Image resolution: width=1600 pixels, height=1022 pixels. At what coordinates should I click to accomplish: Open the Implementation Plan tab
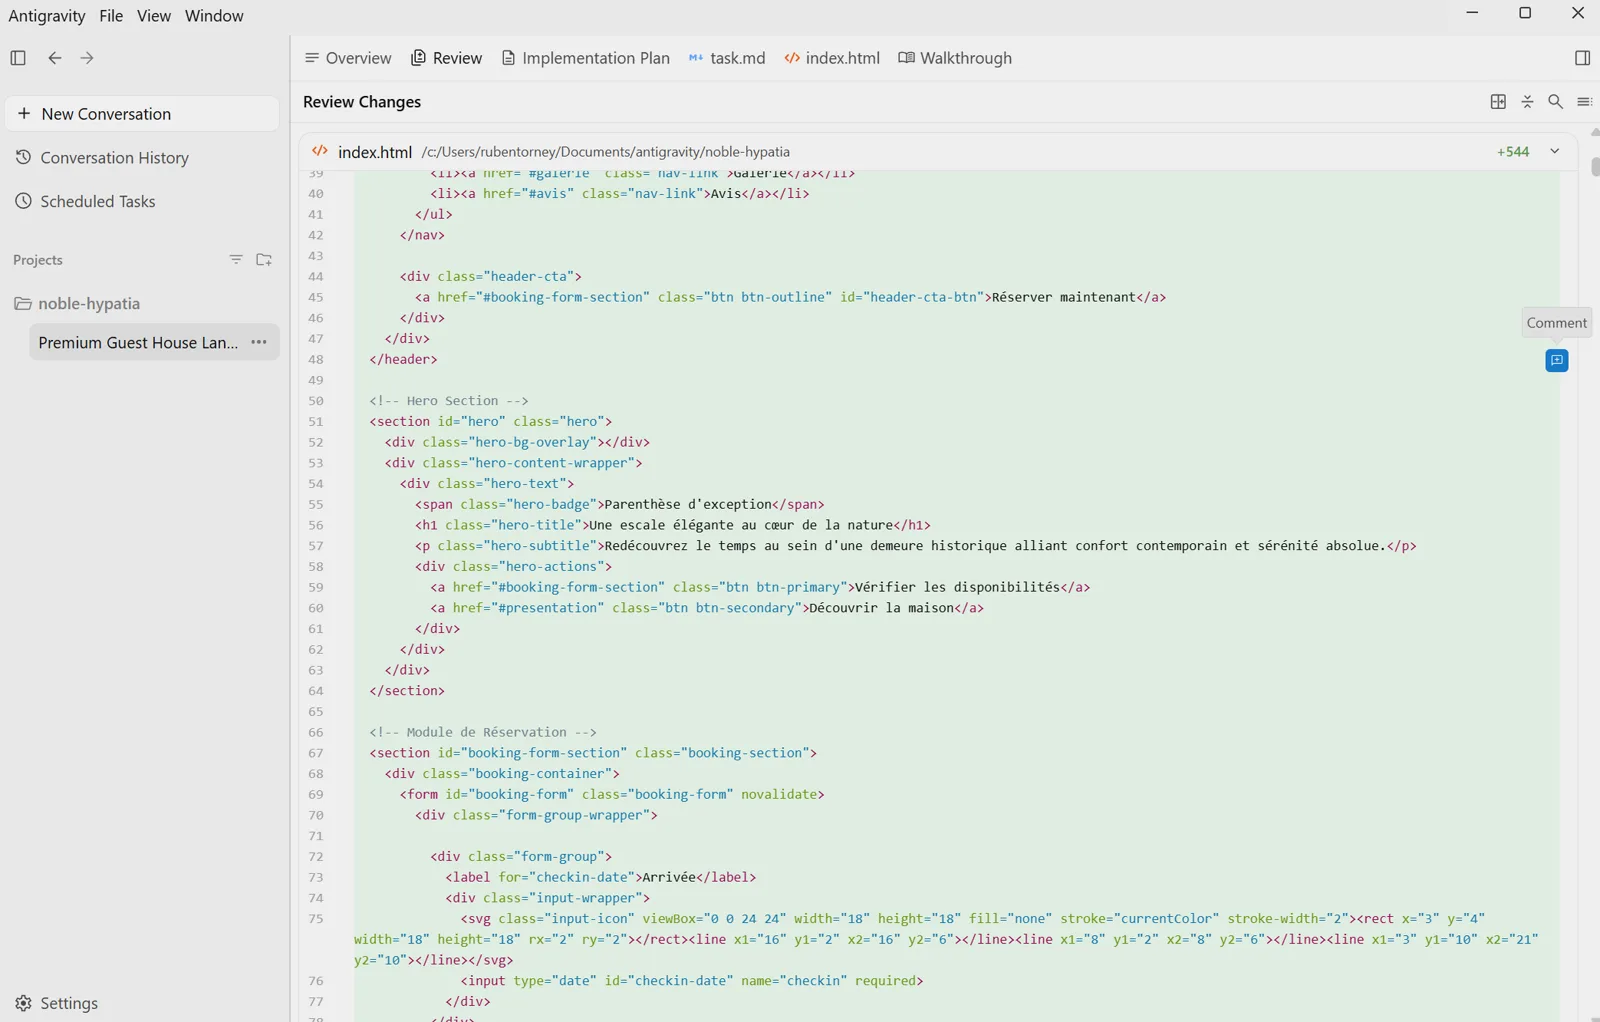(585, 58)
